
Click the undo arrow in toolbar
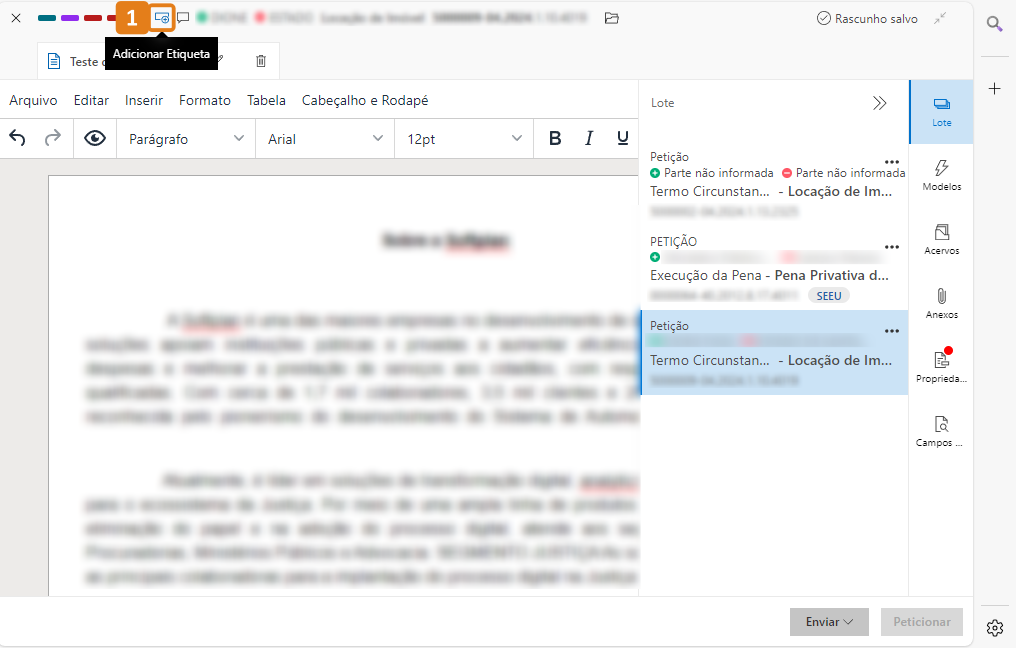pyautogui.click(x=17, y=139)
